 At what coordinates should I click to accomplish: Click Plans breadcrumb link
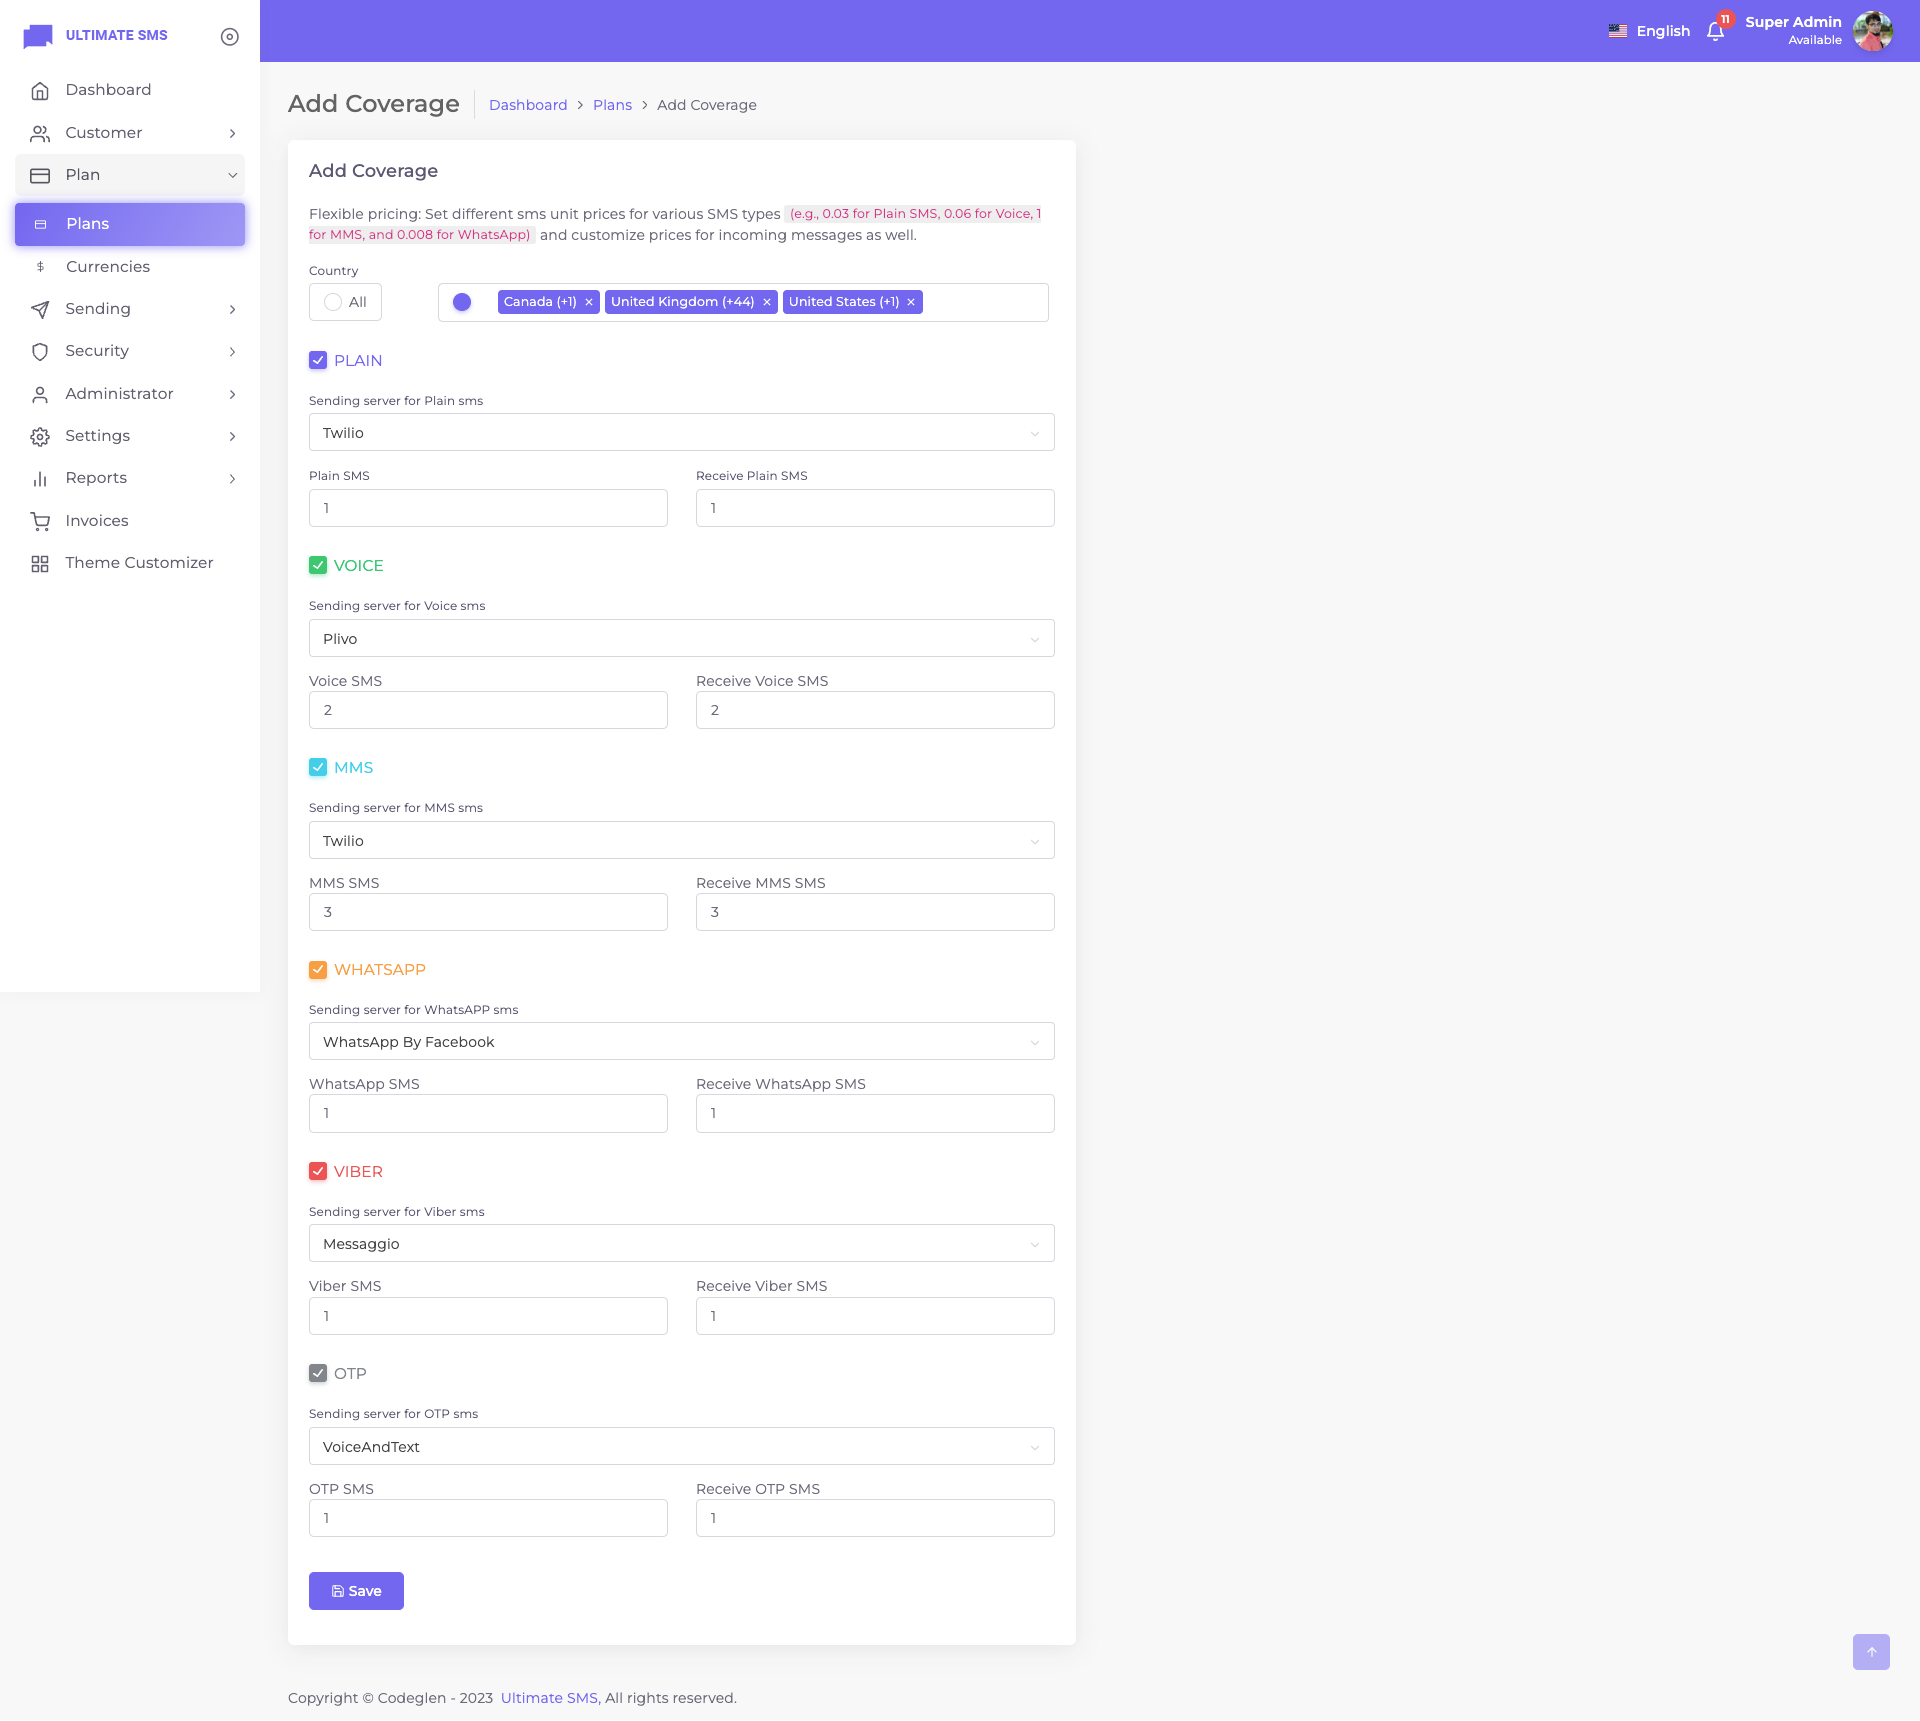click(612, 105)
